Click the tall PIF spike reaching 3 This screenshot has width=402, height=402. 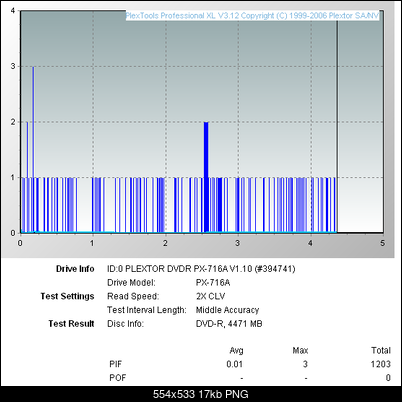pyautogui.click(x=33, y=149)
